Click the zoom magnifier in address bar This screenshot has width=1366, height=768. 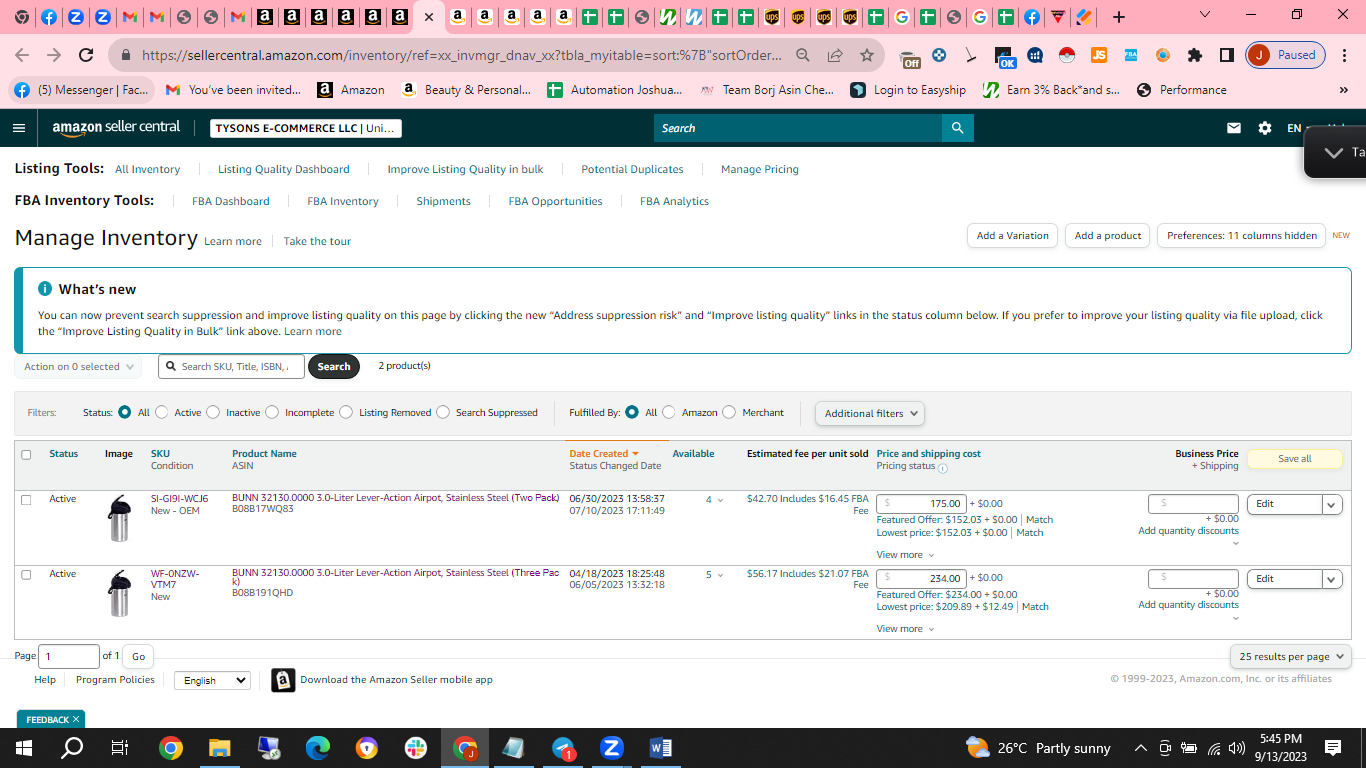pyautogui.click(x=803, y=55)
